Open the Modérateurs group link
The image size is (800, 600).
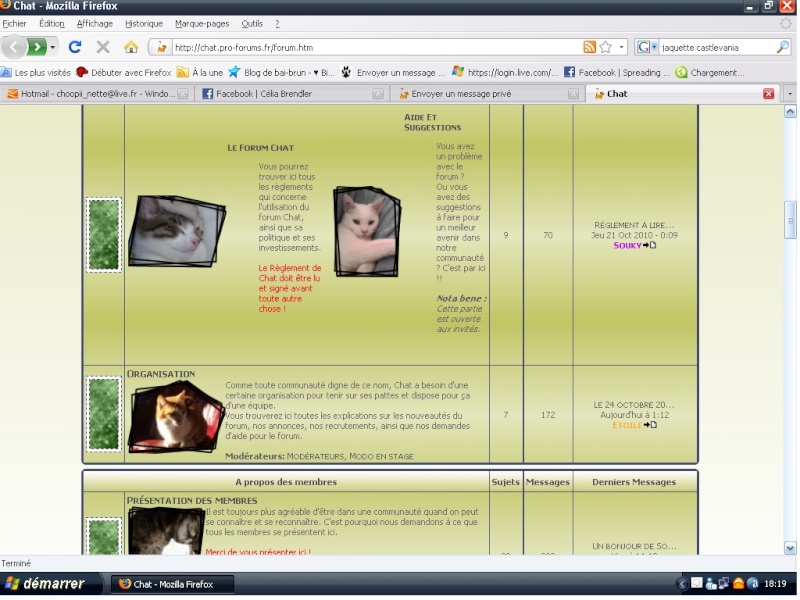click(316, 457)
